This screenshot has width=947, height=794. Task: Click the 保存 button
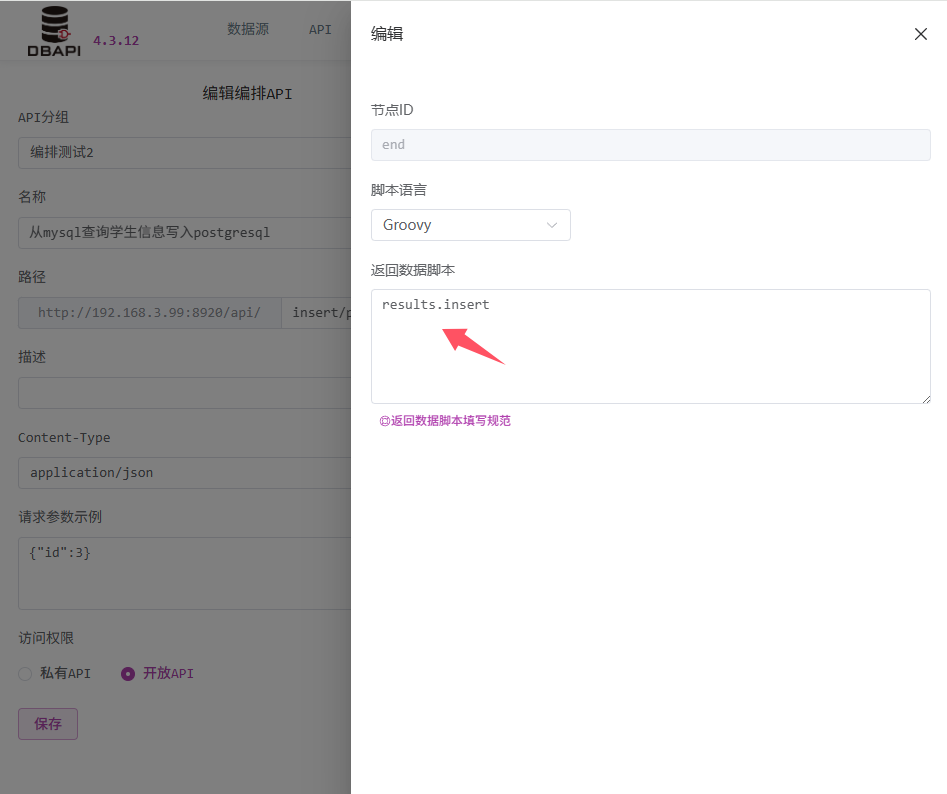point(48,724)
